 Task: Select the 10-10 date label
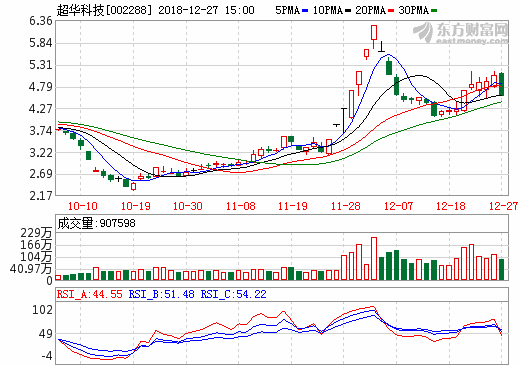[x=82, y=206]
